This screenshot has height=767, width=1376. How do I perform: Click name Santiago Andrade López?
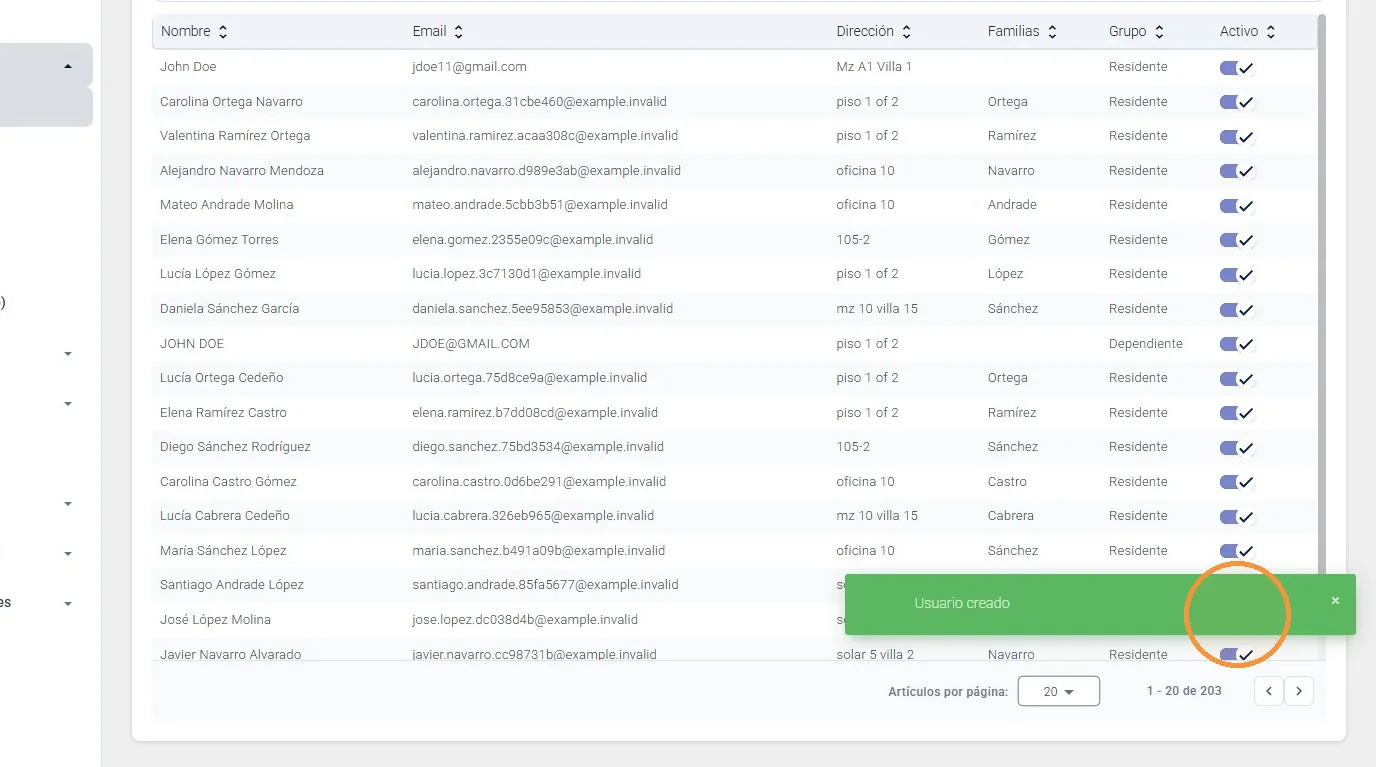(232, 584)
